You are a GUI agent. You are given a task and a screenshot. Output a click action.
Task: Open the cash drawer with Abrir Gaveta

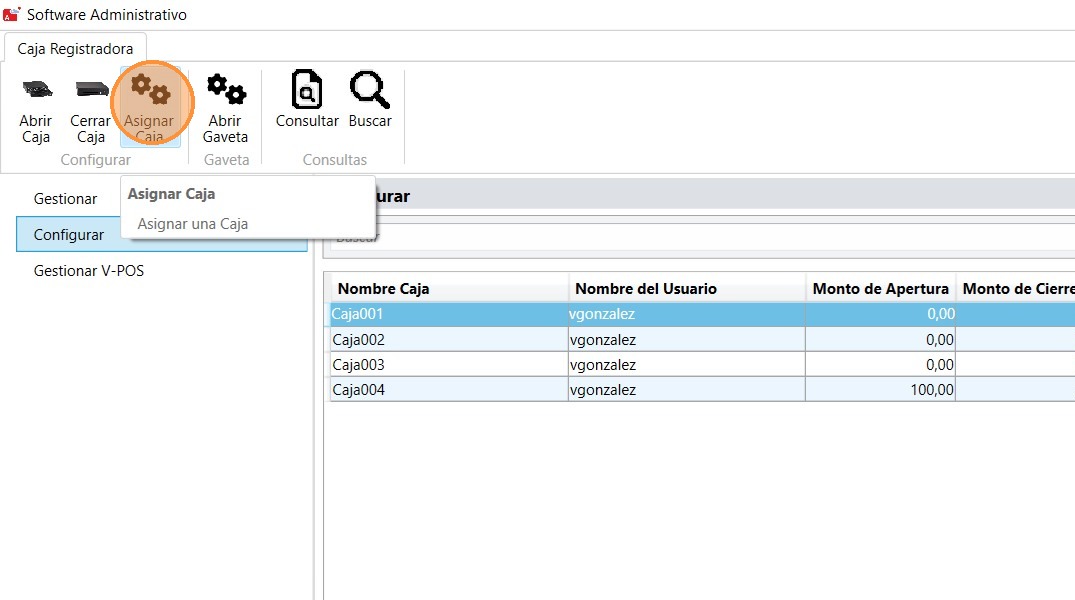[225, 91]
